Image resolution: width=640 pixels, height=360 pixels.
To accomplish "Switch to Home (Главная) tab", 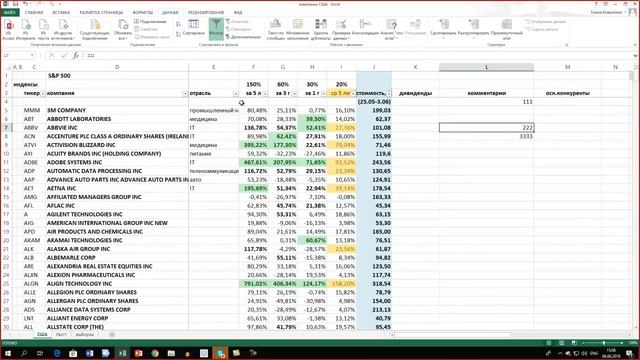I will tap(34, 13).
